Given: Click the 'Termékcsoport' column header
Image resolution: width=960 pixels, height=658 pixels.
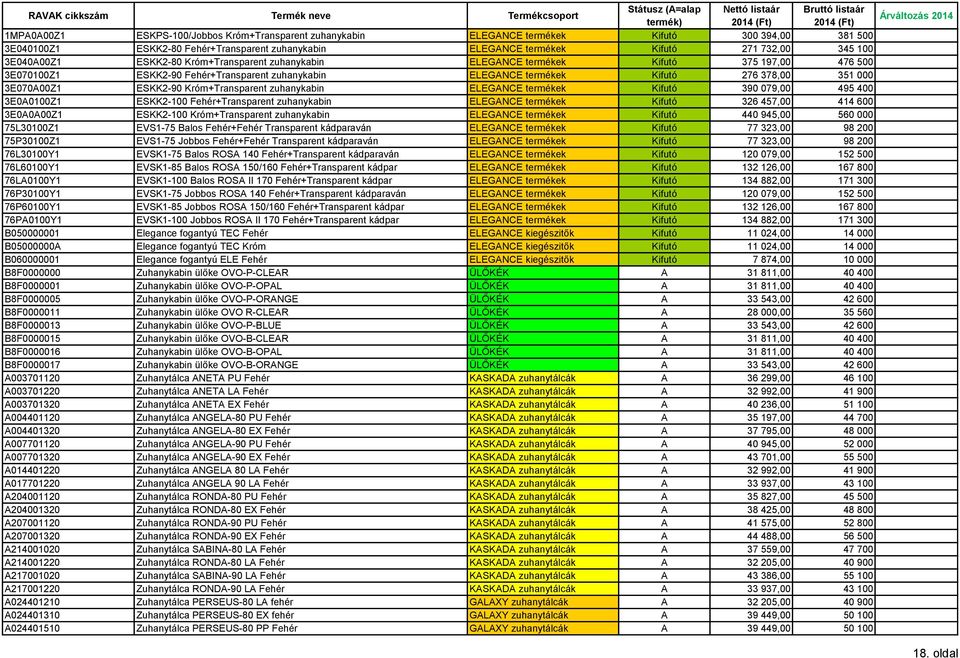Looking at the screenshot, I should 543,16.
